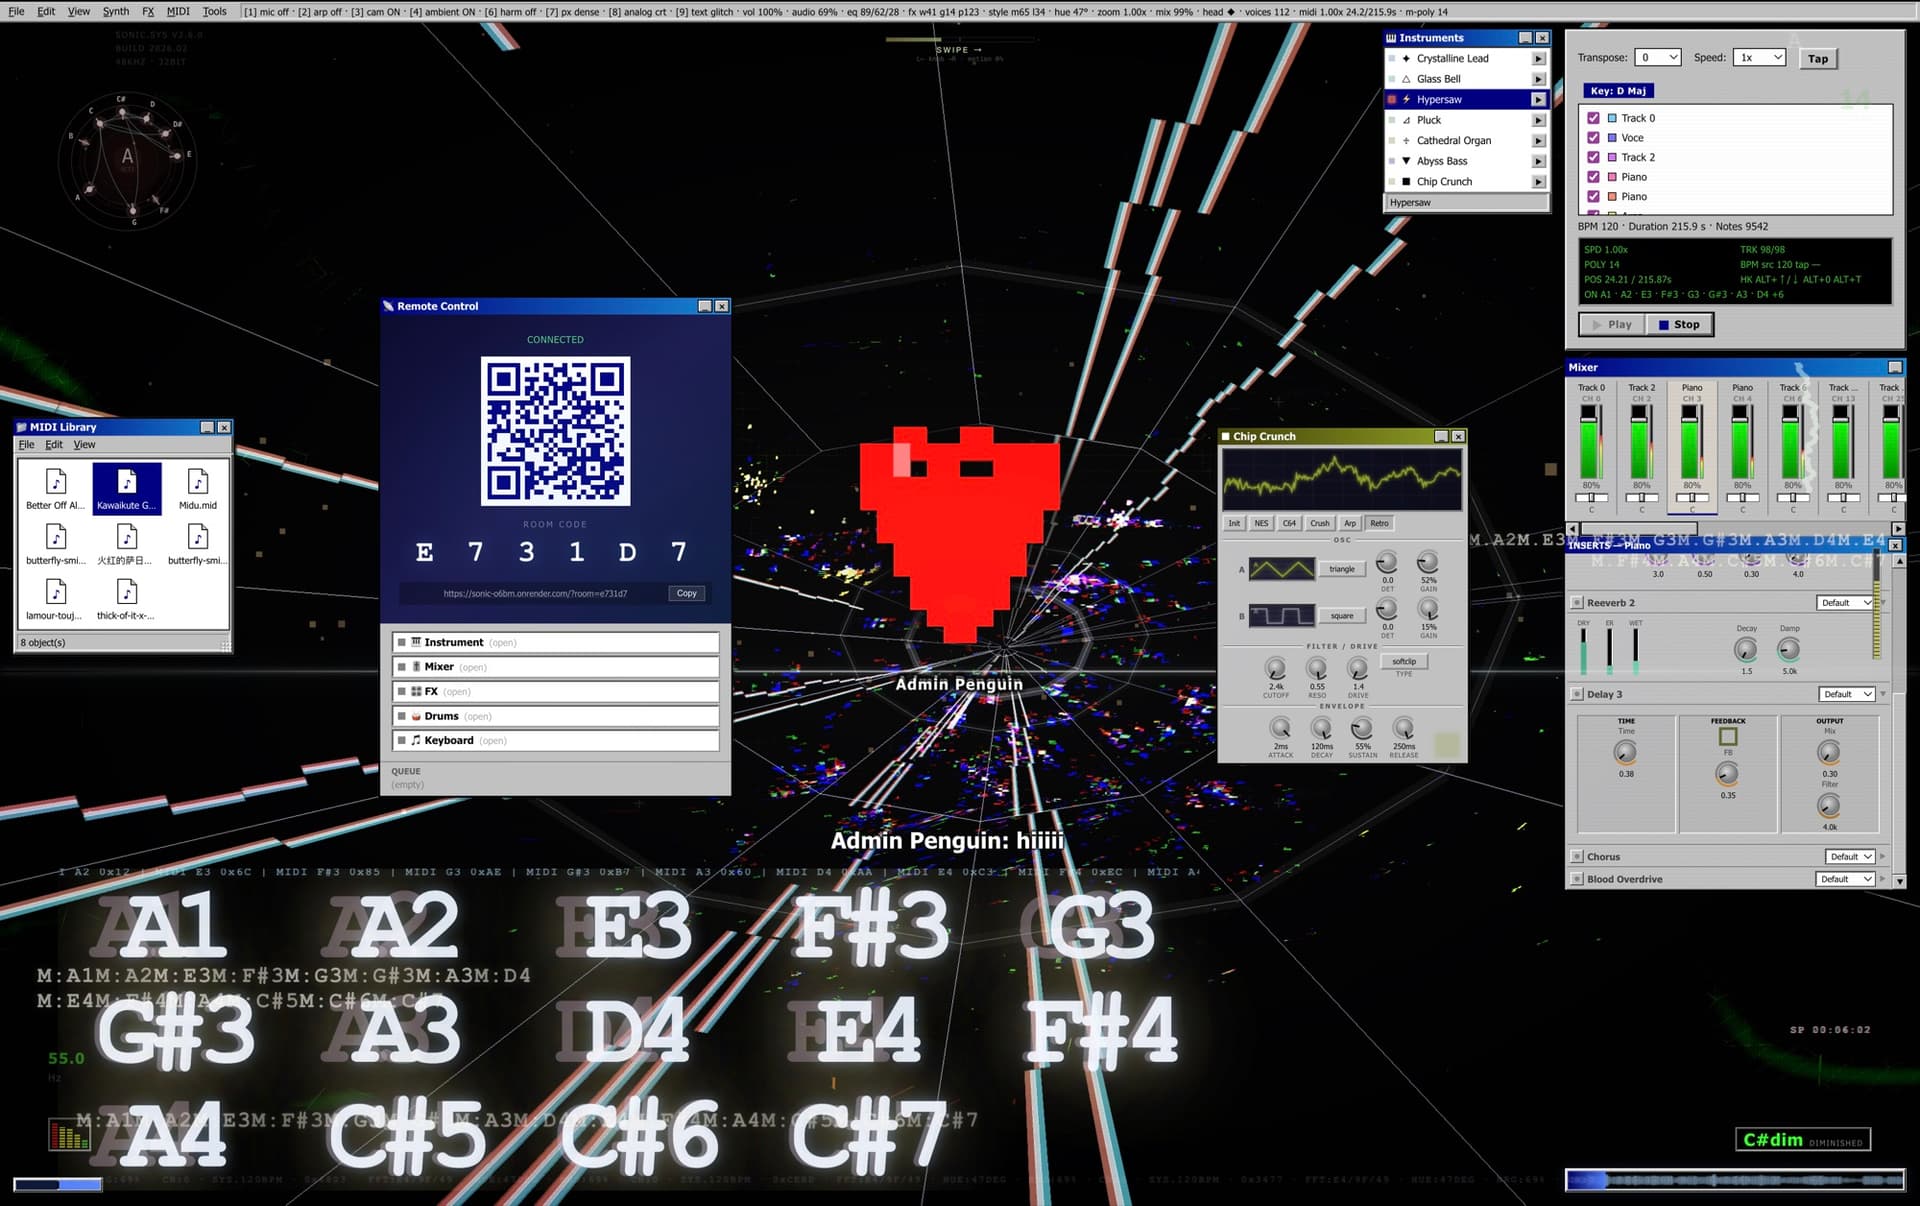1920x1206 pixels.
Task: Select the Hypersaw instrument lightning icon
Action: 1406,99
